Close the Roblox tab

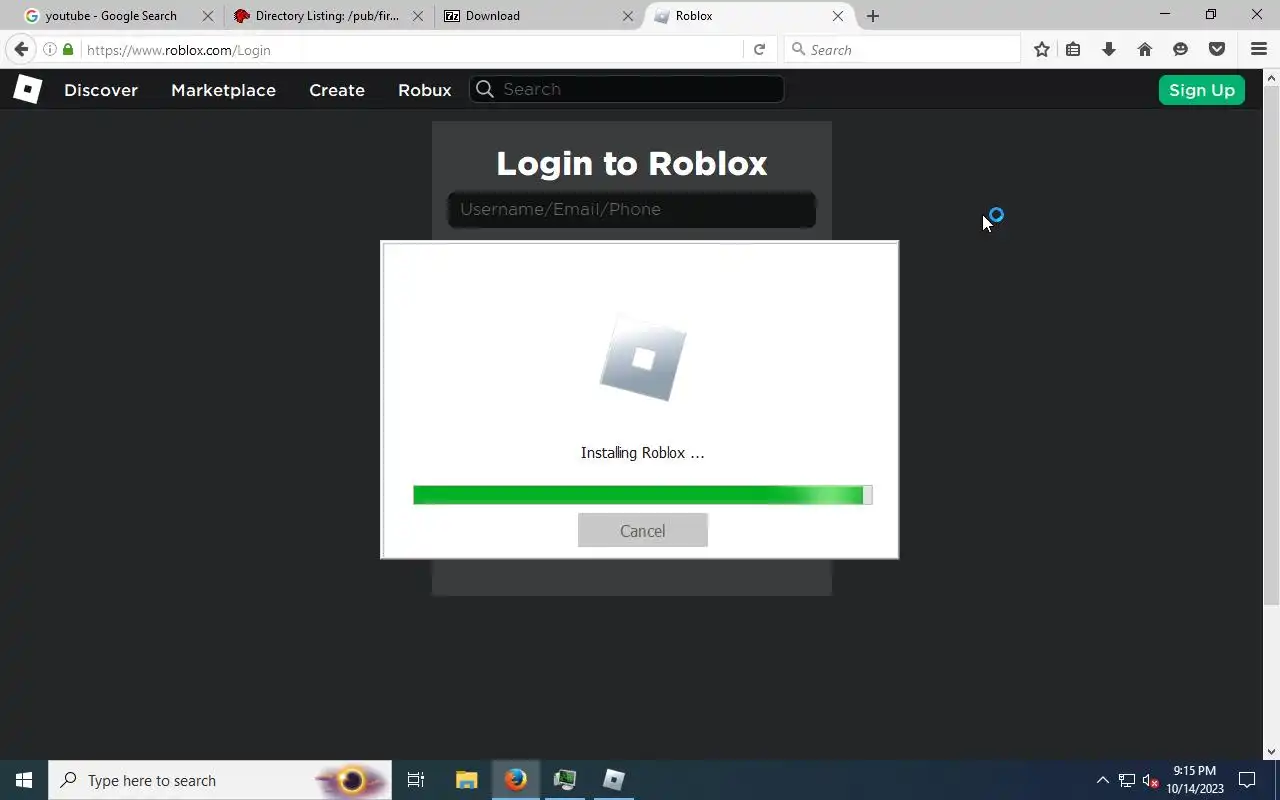point(838,16)
